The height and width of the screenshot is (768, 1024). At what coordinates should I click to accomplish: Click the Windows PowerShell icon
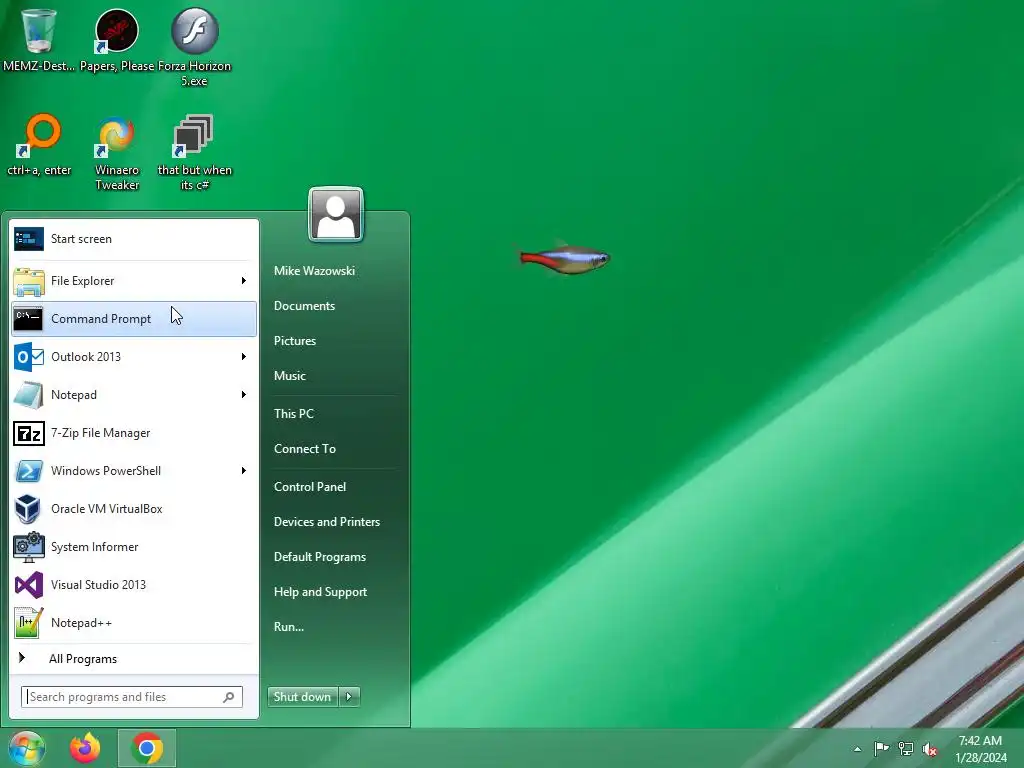(29, 471)
